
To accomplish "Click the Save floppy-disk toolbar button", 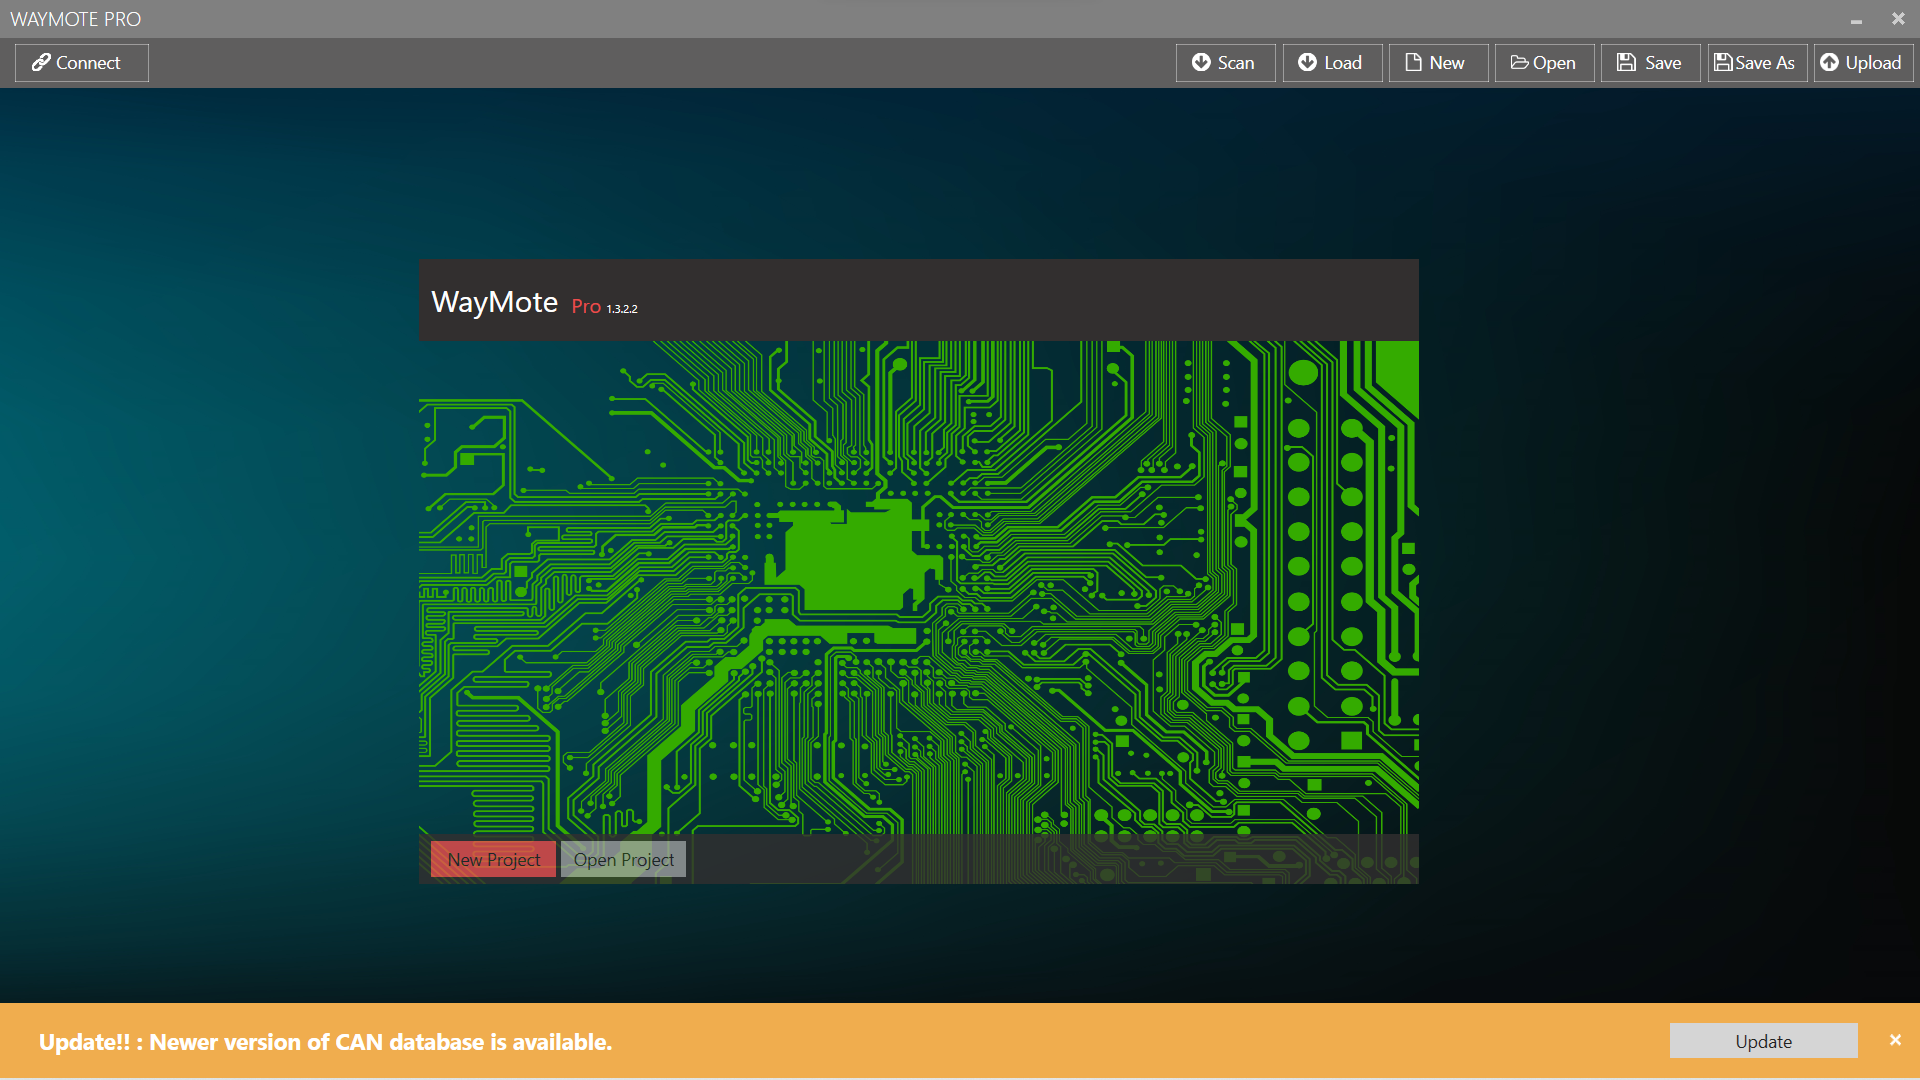I will 1649,63.
